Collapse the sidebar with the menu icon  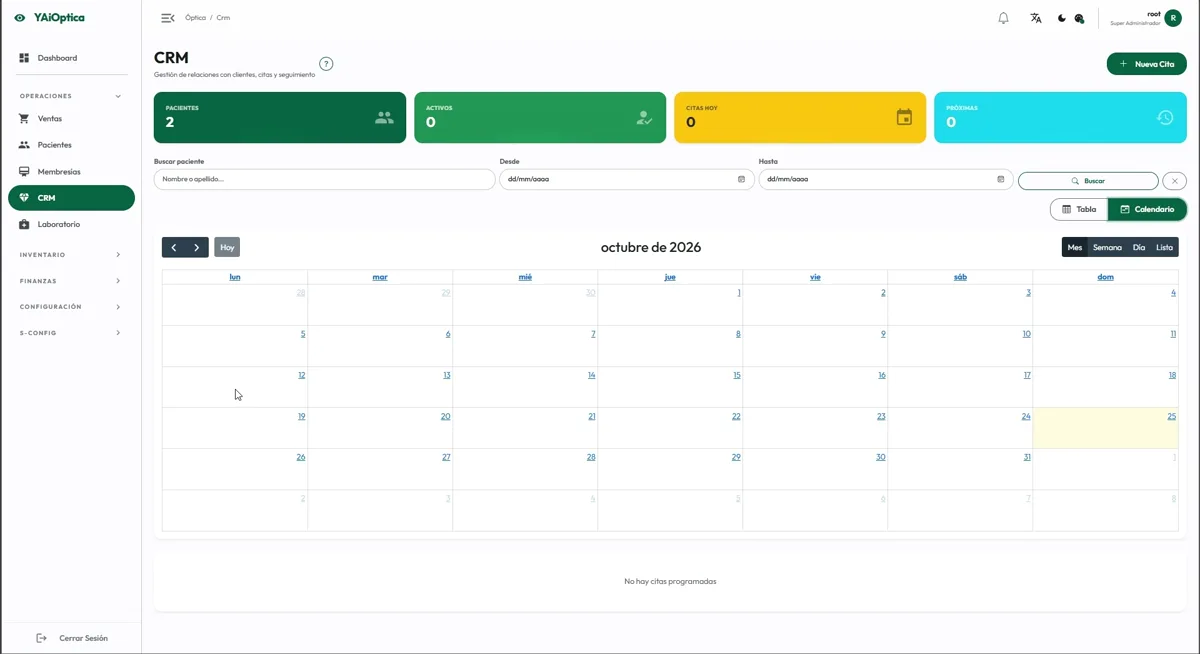click(x=168, y=18)
